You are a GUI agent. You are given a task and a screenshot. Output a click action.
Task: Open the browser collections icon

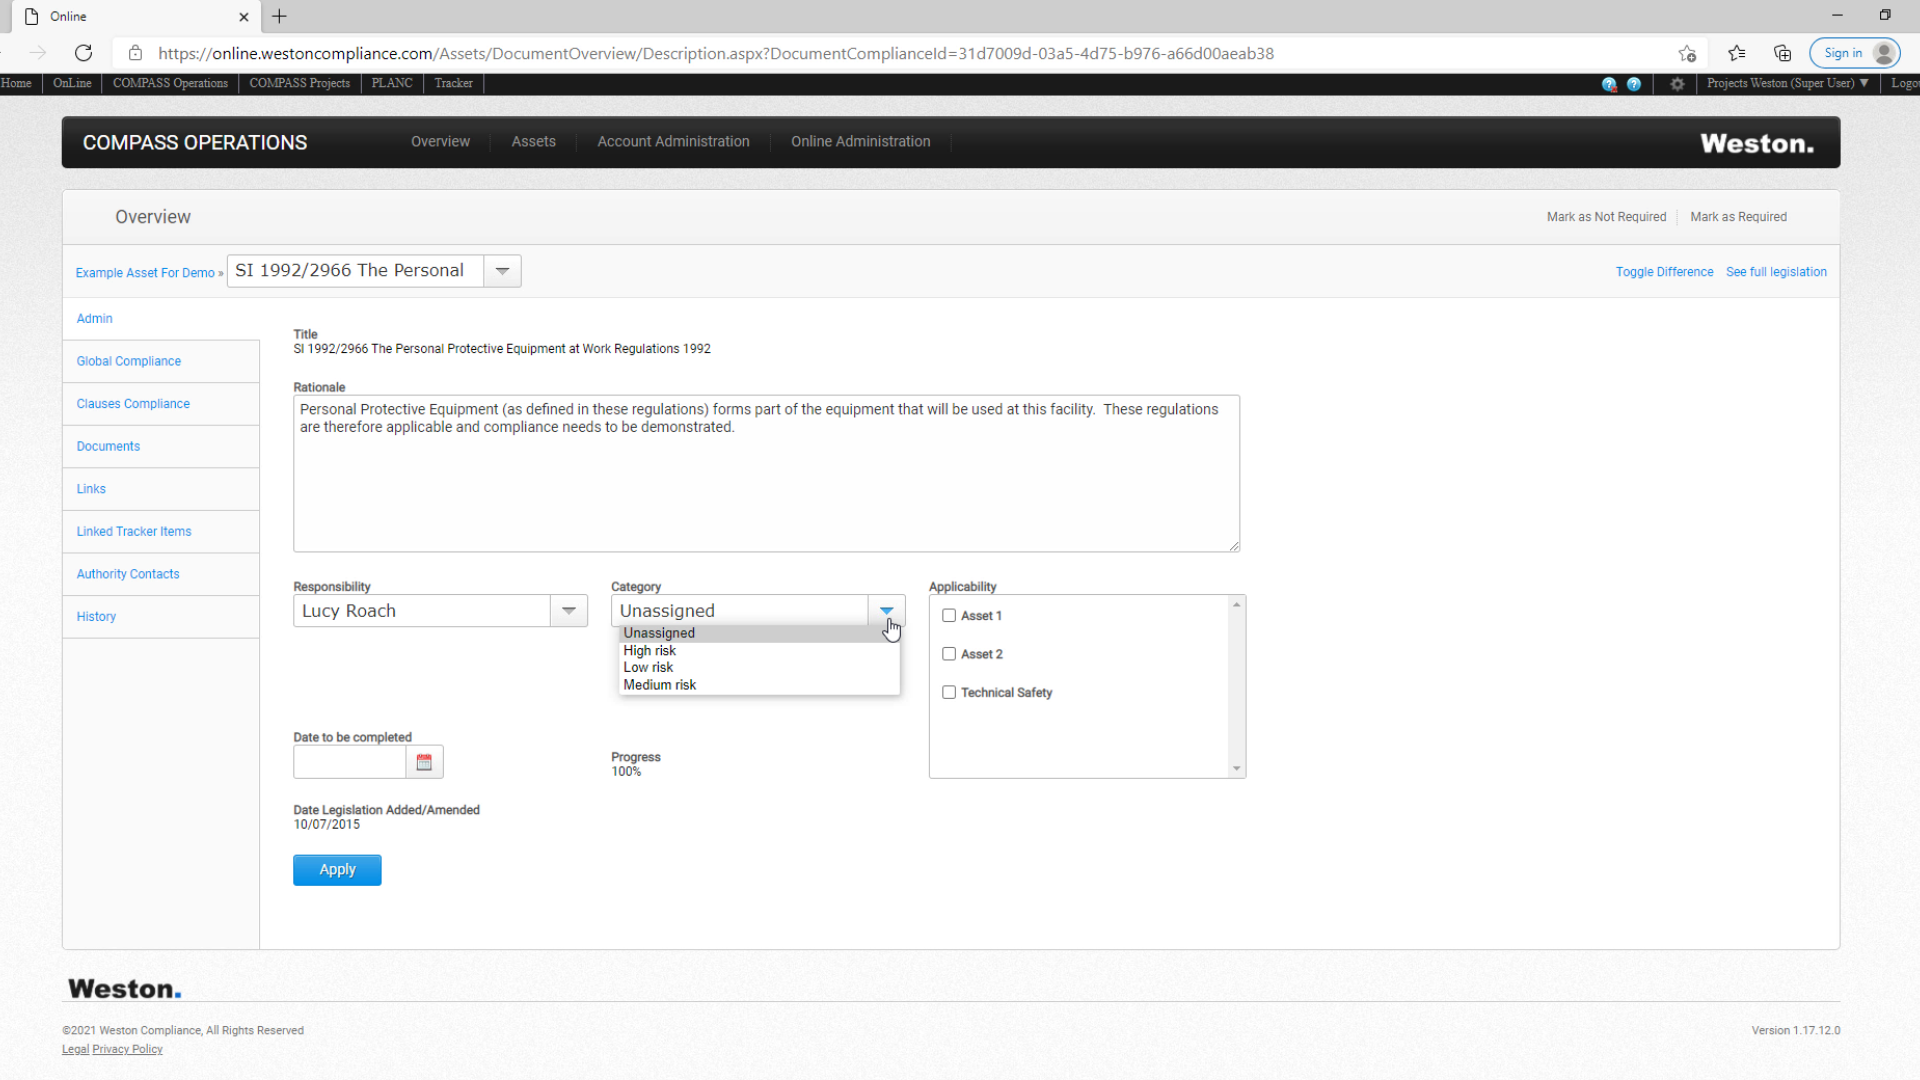tap(1782, 53)
